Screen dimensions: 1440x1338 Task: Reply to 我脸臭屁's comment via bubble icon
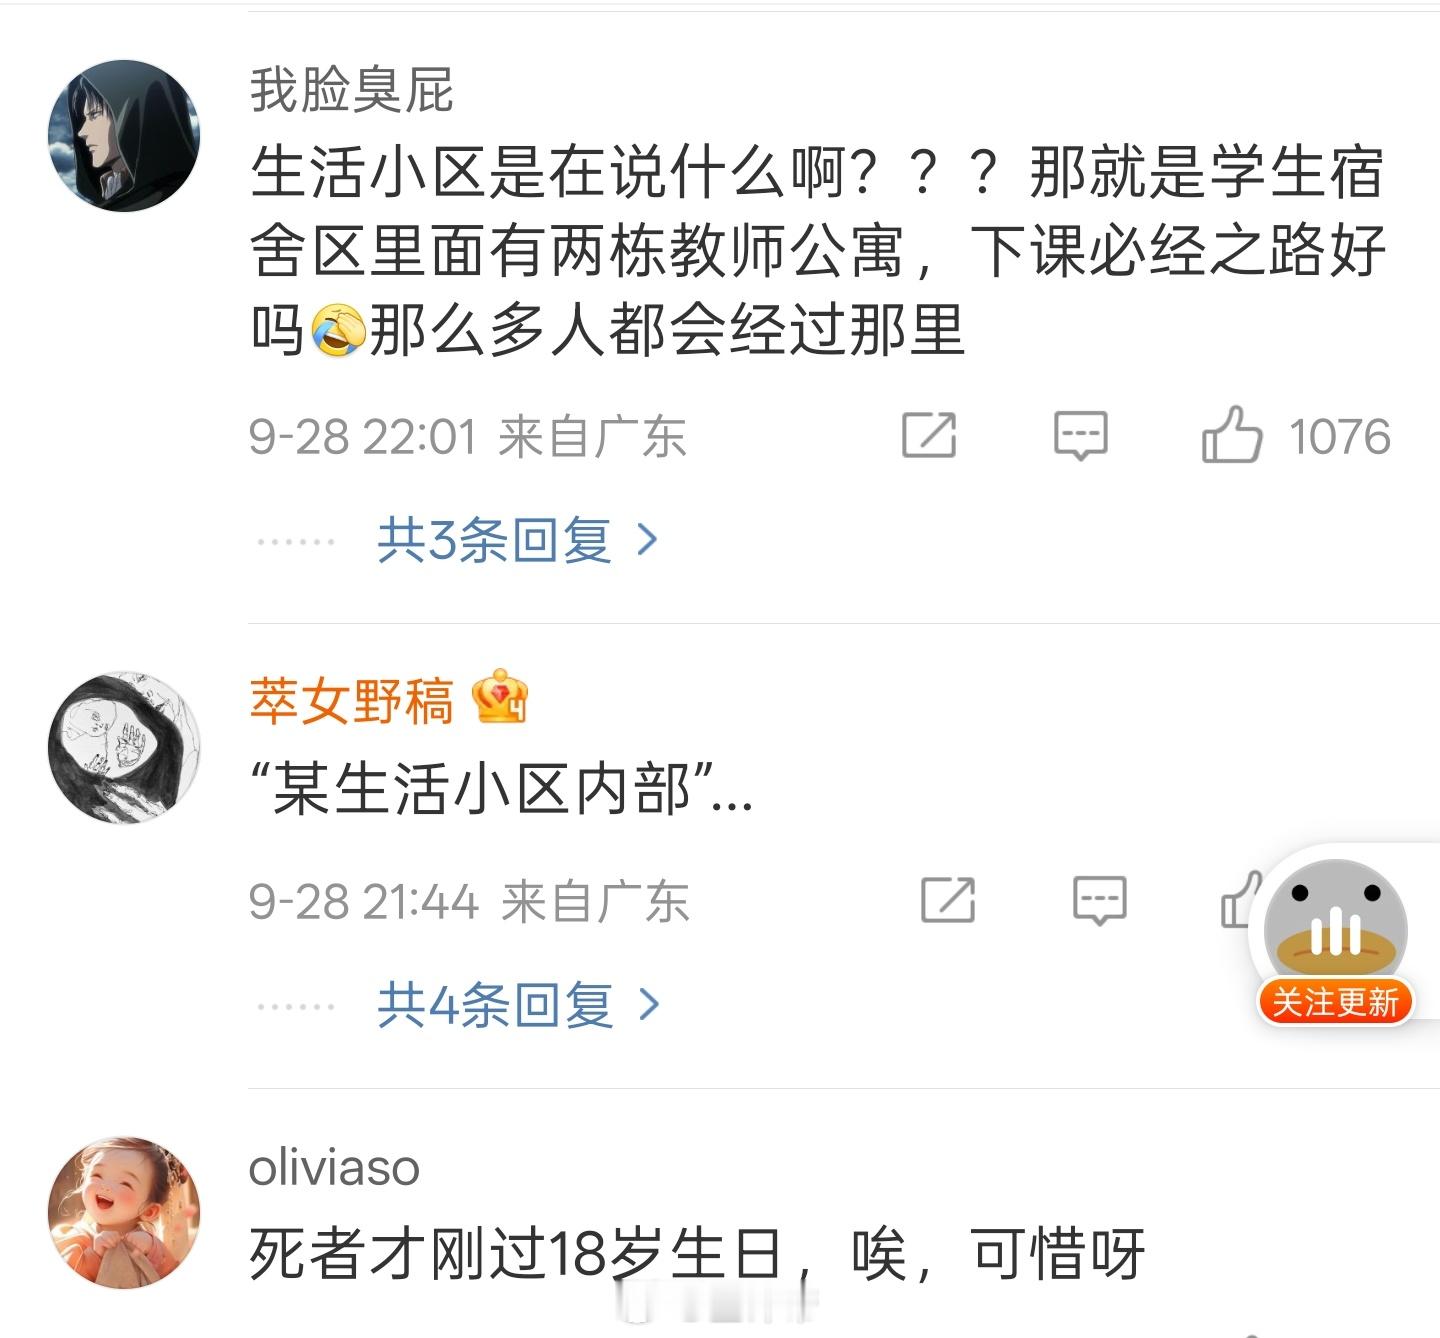pyautogui.click(x=1081, y=435)
